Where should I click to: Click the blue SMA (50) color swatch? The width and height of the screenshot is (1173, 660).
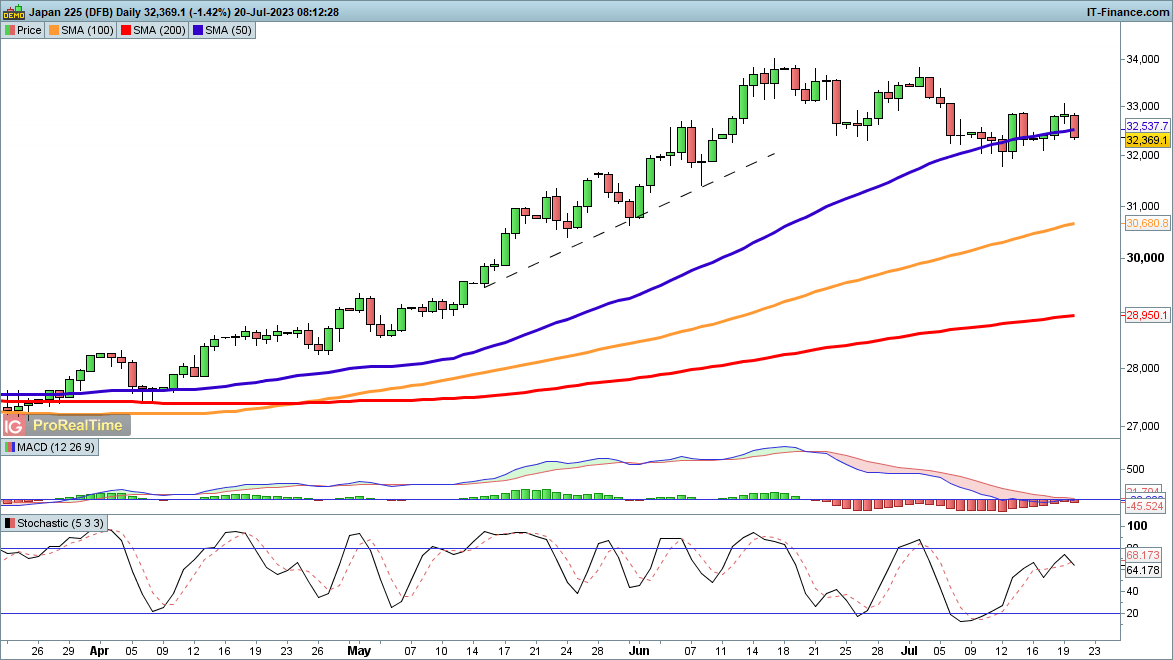tap(197, 30)
